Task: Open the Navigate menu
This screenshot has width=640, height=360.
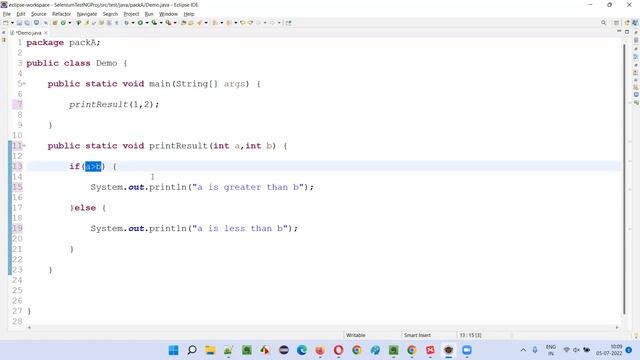Action: click(x=87, y=14)
